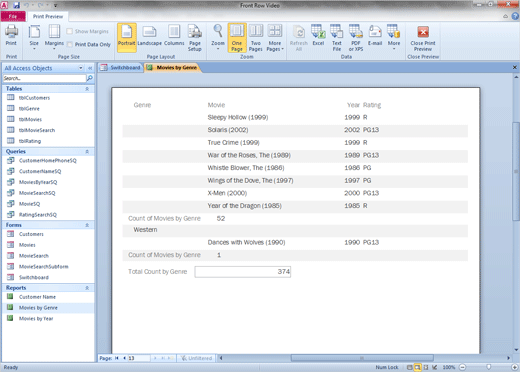Collapse the Queries group
Screen dimensions: 520x372
pyautogui.click(x=87, y=151)
